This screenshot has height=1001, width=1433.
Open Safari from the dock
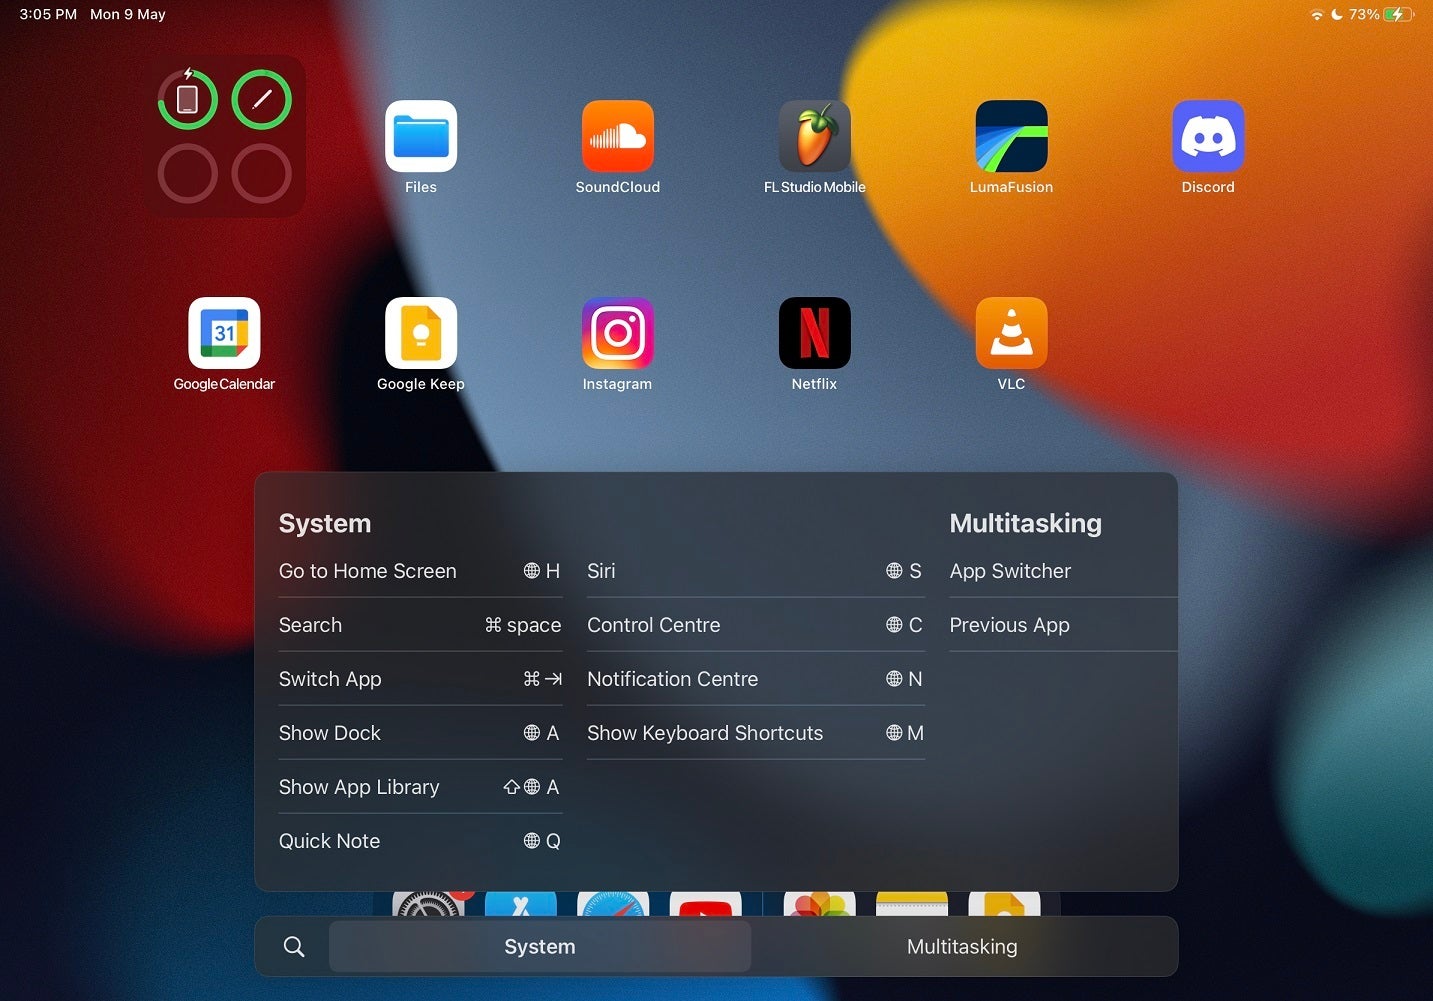click(613, 904)
